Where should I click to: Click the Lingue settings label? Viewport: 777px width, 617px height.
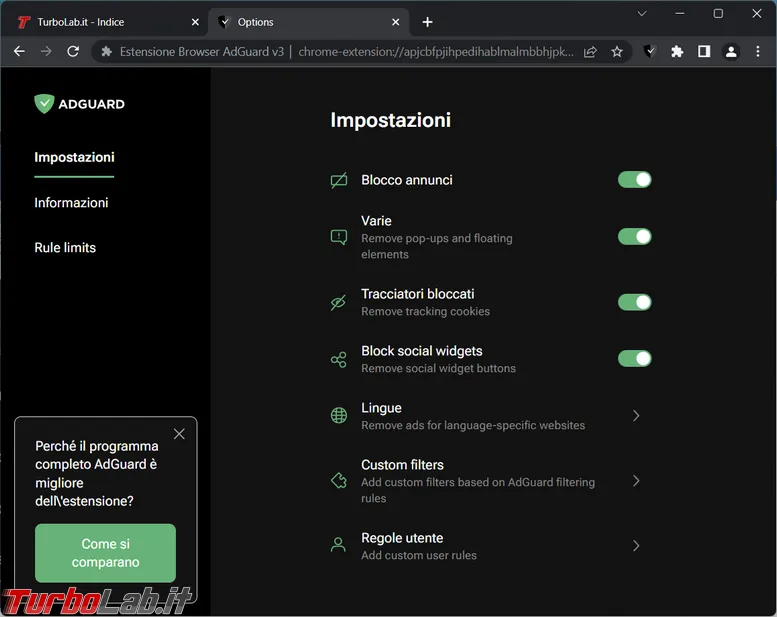pyautogui.click(x=381, y=407)
